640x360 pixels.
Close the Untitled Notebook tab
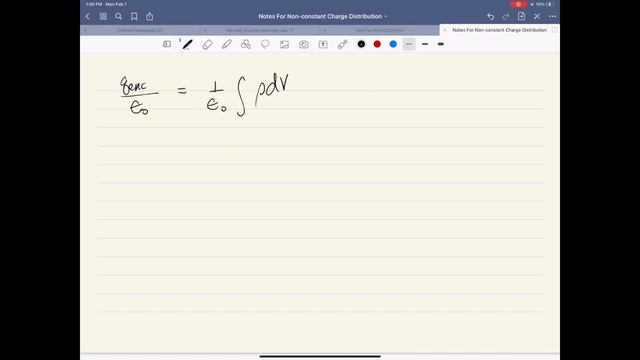pos(85,30)
